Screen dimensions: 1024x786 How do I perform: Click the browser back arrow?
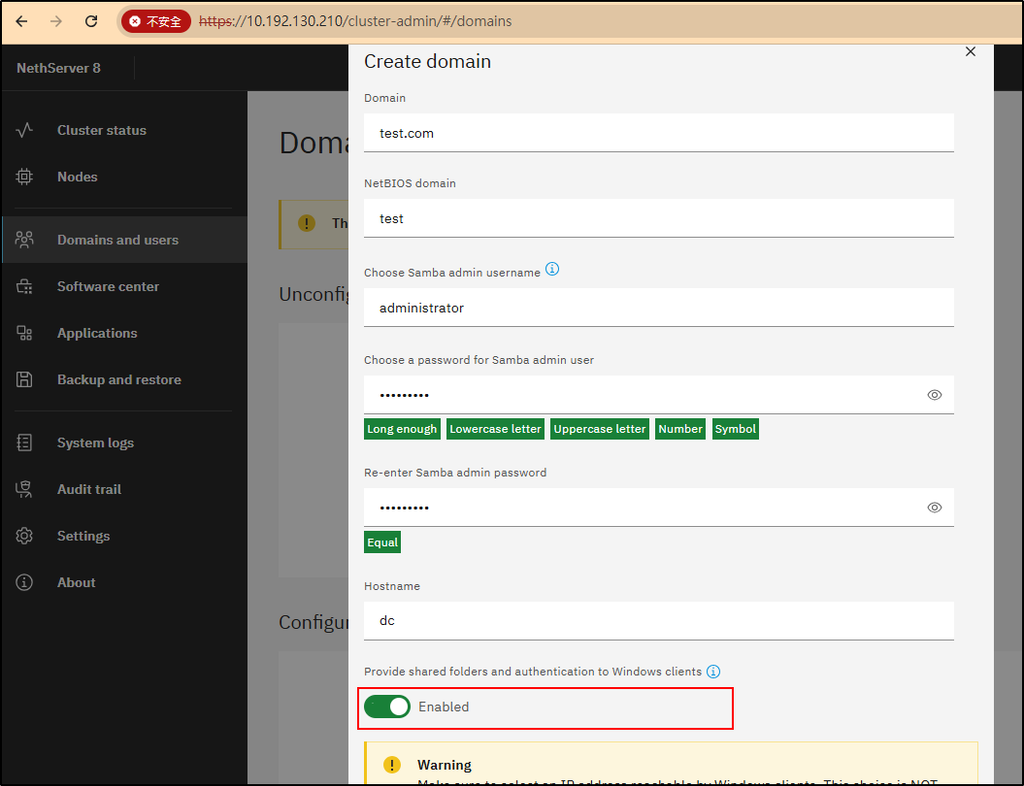tap(22, 22)
